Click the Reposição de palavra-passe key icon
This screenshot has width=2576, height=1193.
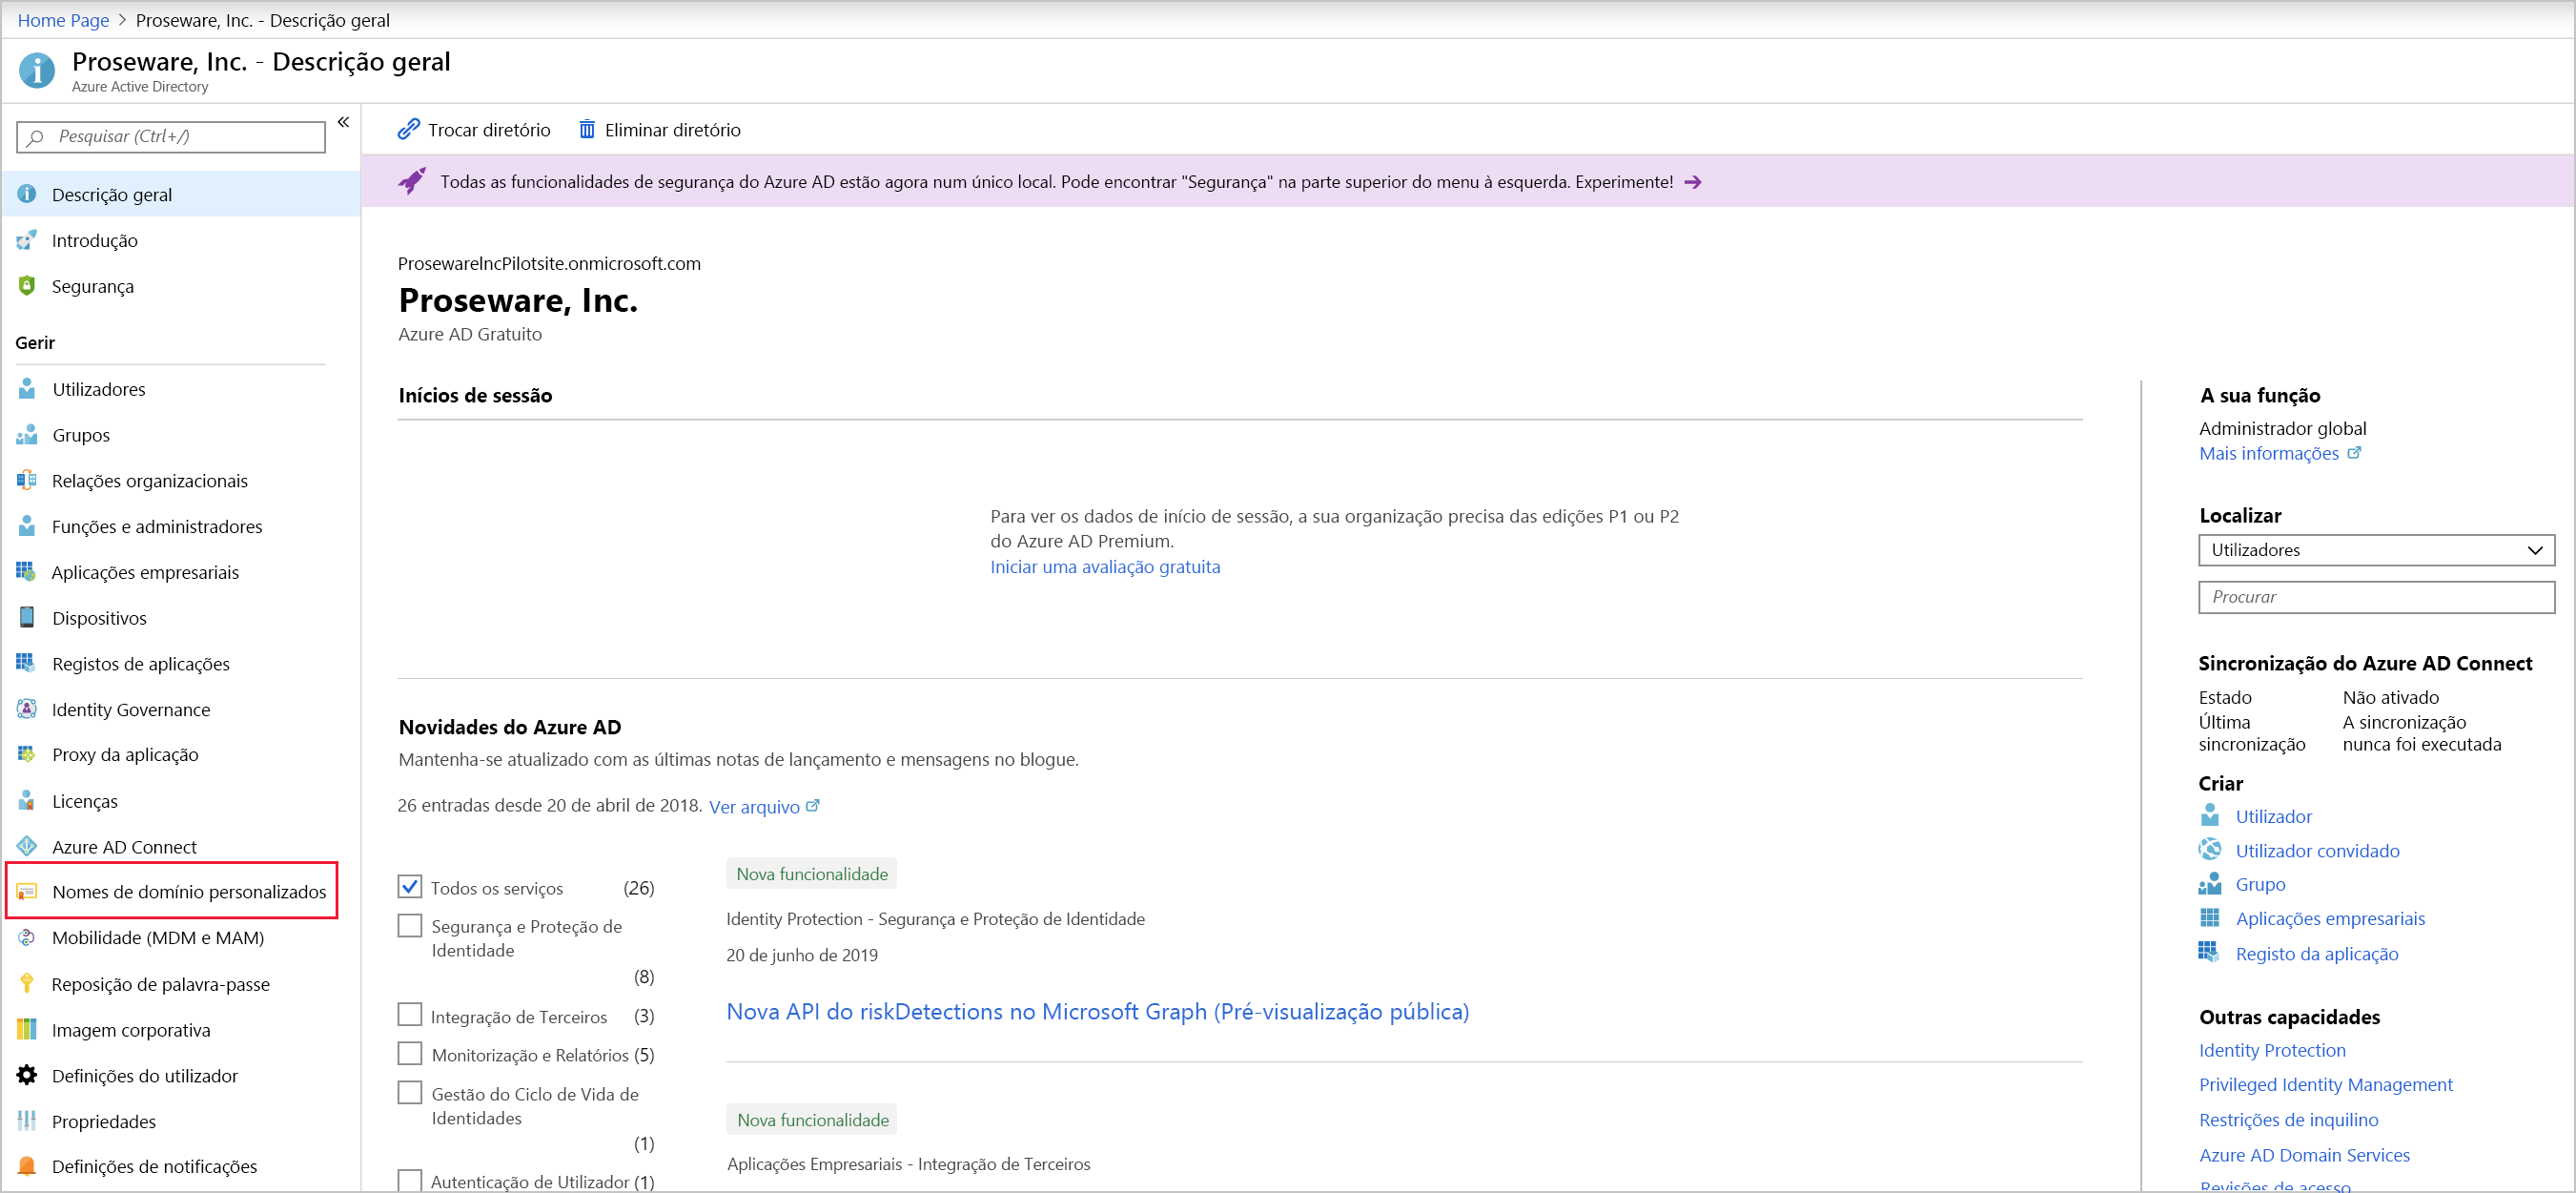[x=27, y=984]
